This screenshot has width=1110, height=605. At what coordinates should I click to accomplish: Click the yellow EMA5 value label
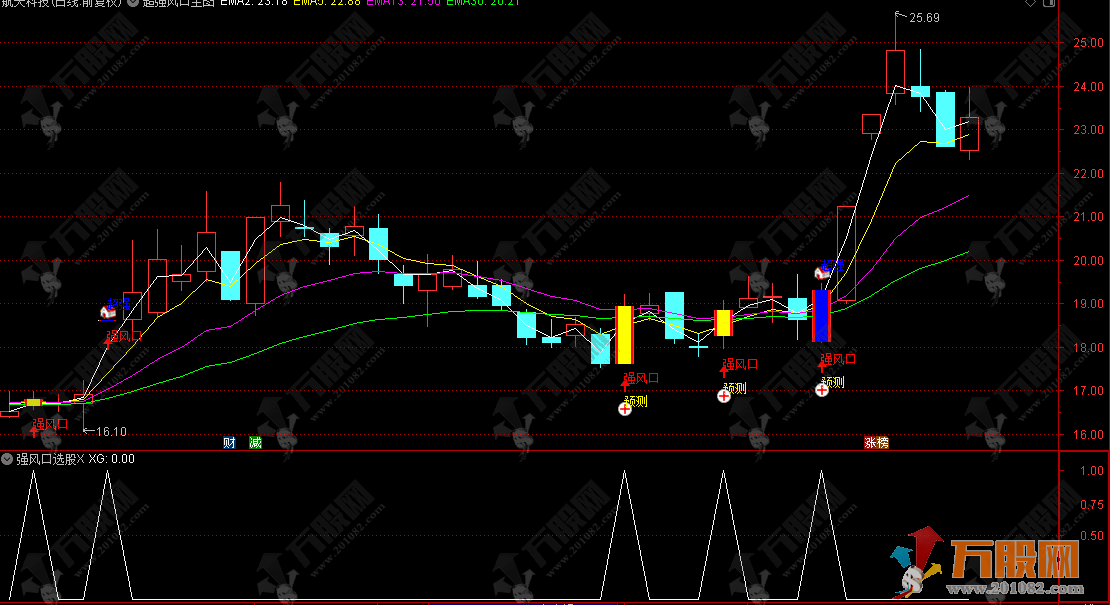click(x=326, y=3)
